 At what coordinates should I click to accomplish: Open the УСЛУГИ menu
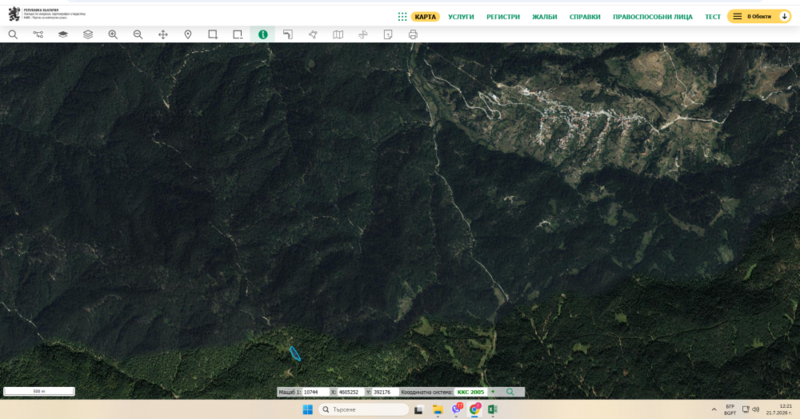point(461,17)
